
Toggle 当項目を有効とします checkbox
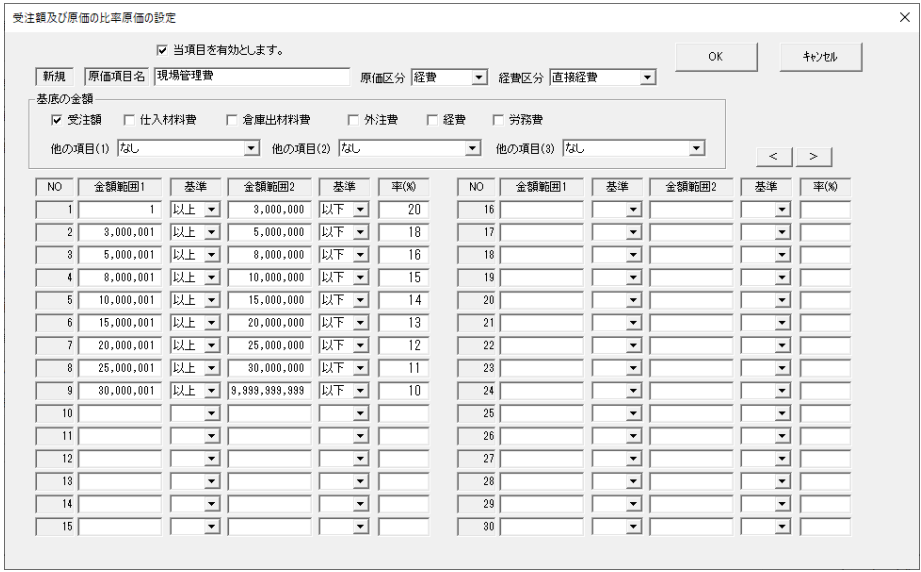(163, 48)
